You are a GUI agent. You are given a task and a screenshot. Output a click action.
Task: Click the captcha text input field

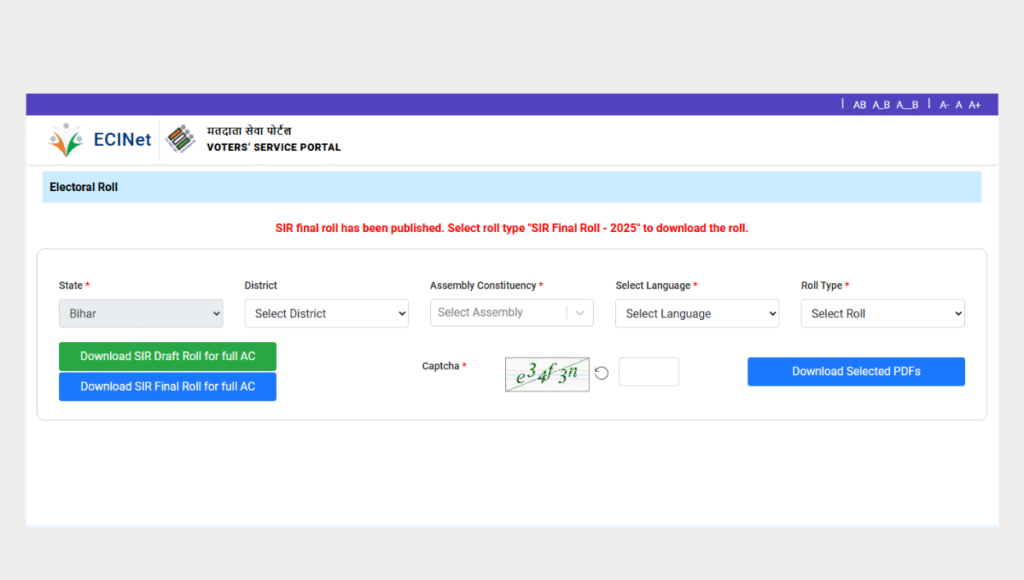648,372
